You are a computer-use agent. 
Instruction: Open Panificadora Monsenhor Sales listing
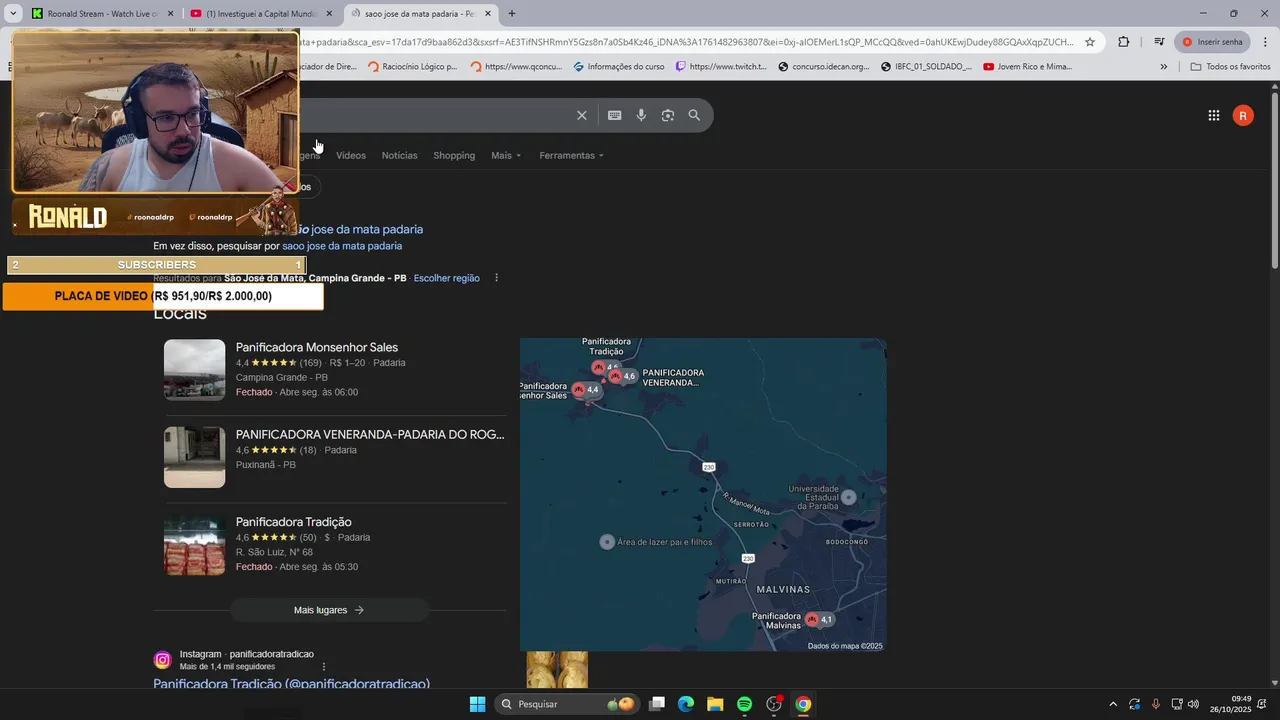317,348
